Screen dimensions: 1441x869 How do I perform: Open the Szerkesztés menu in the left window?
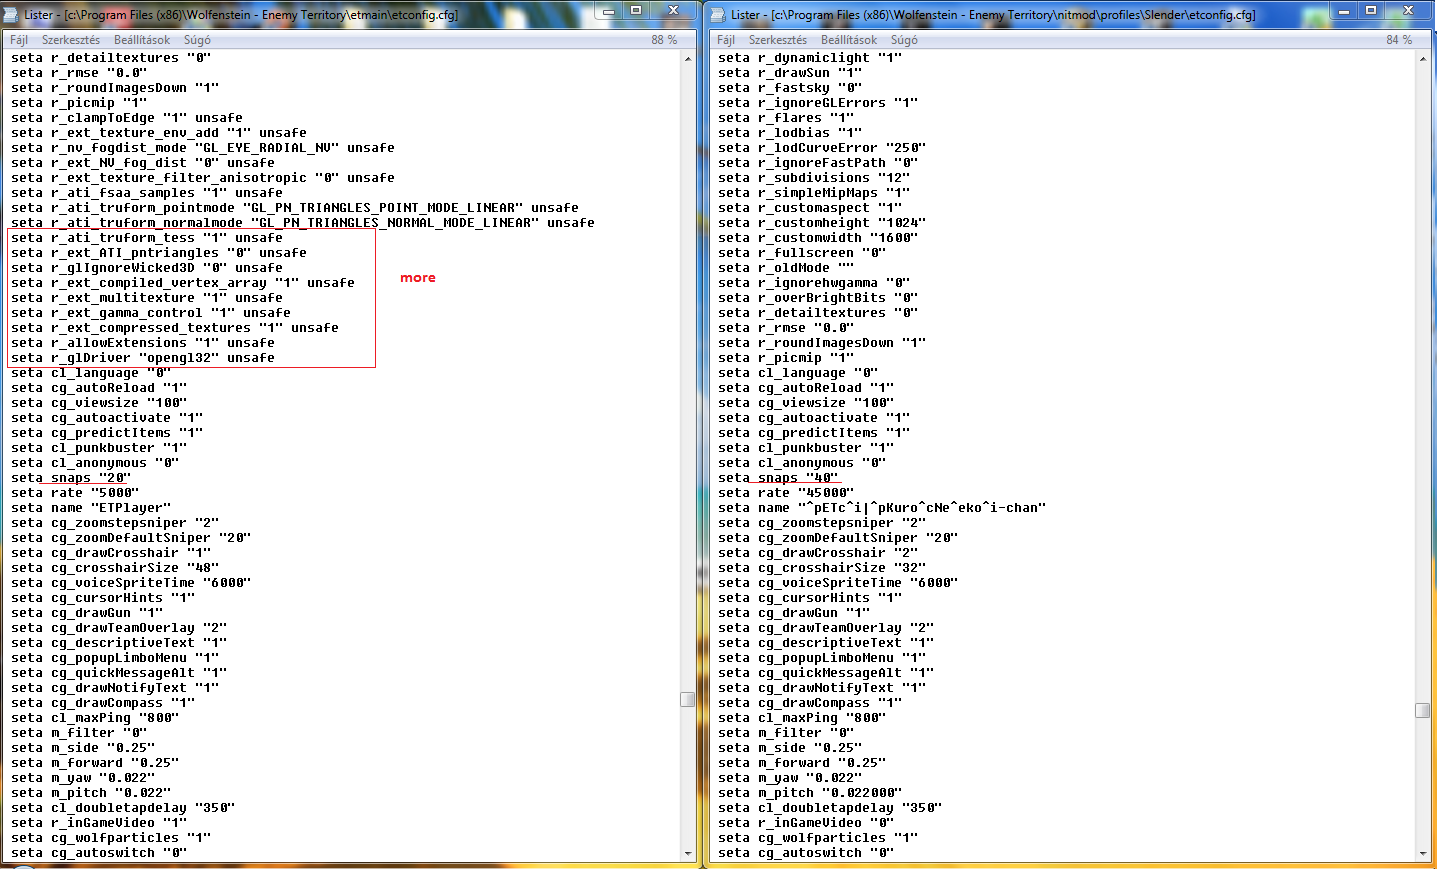pos(71,40)
